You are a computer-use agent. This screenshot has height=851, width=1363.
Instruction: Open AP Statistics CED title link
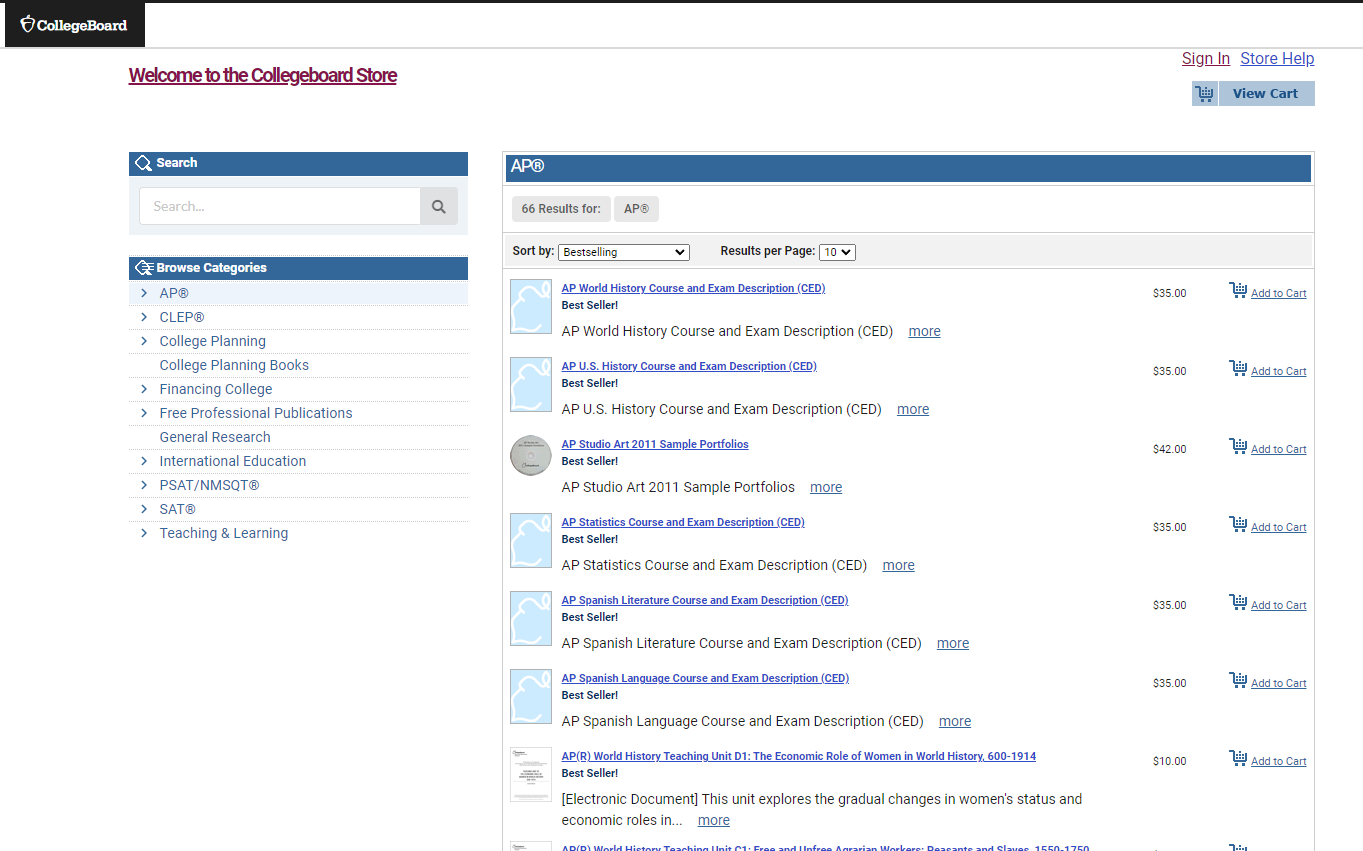pyautogui.click(x=683, y=522)
